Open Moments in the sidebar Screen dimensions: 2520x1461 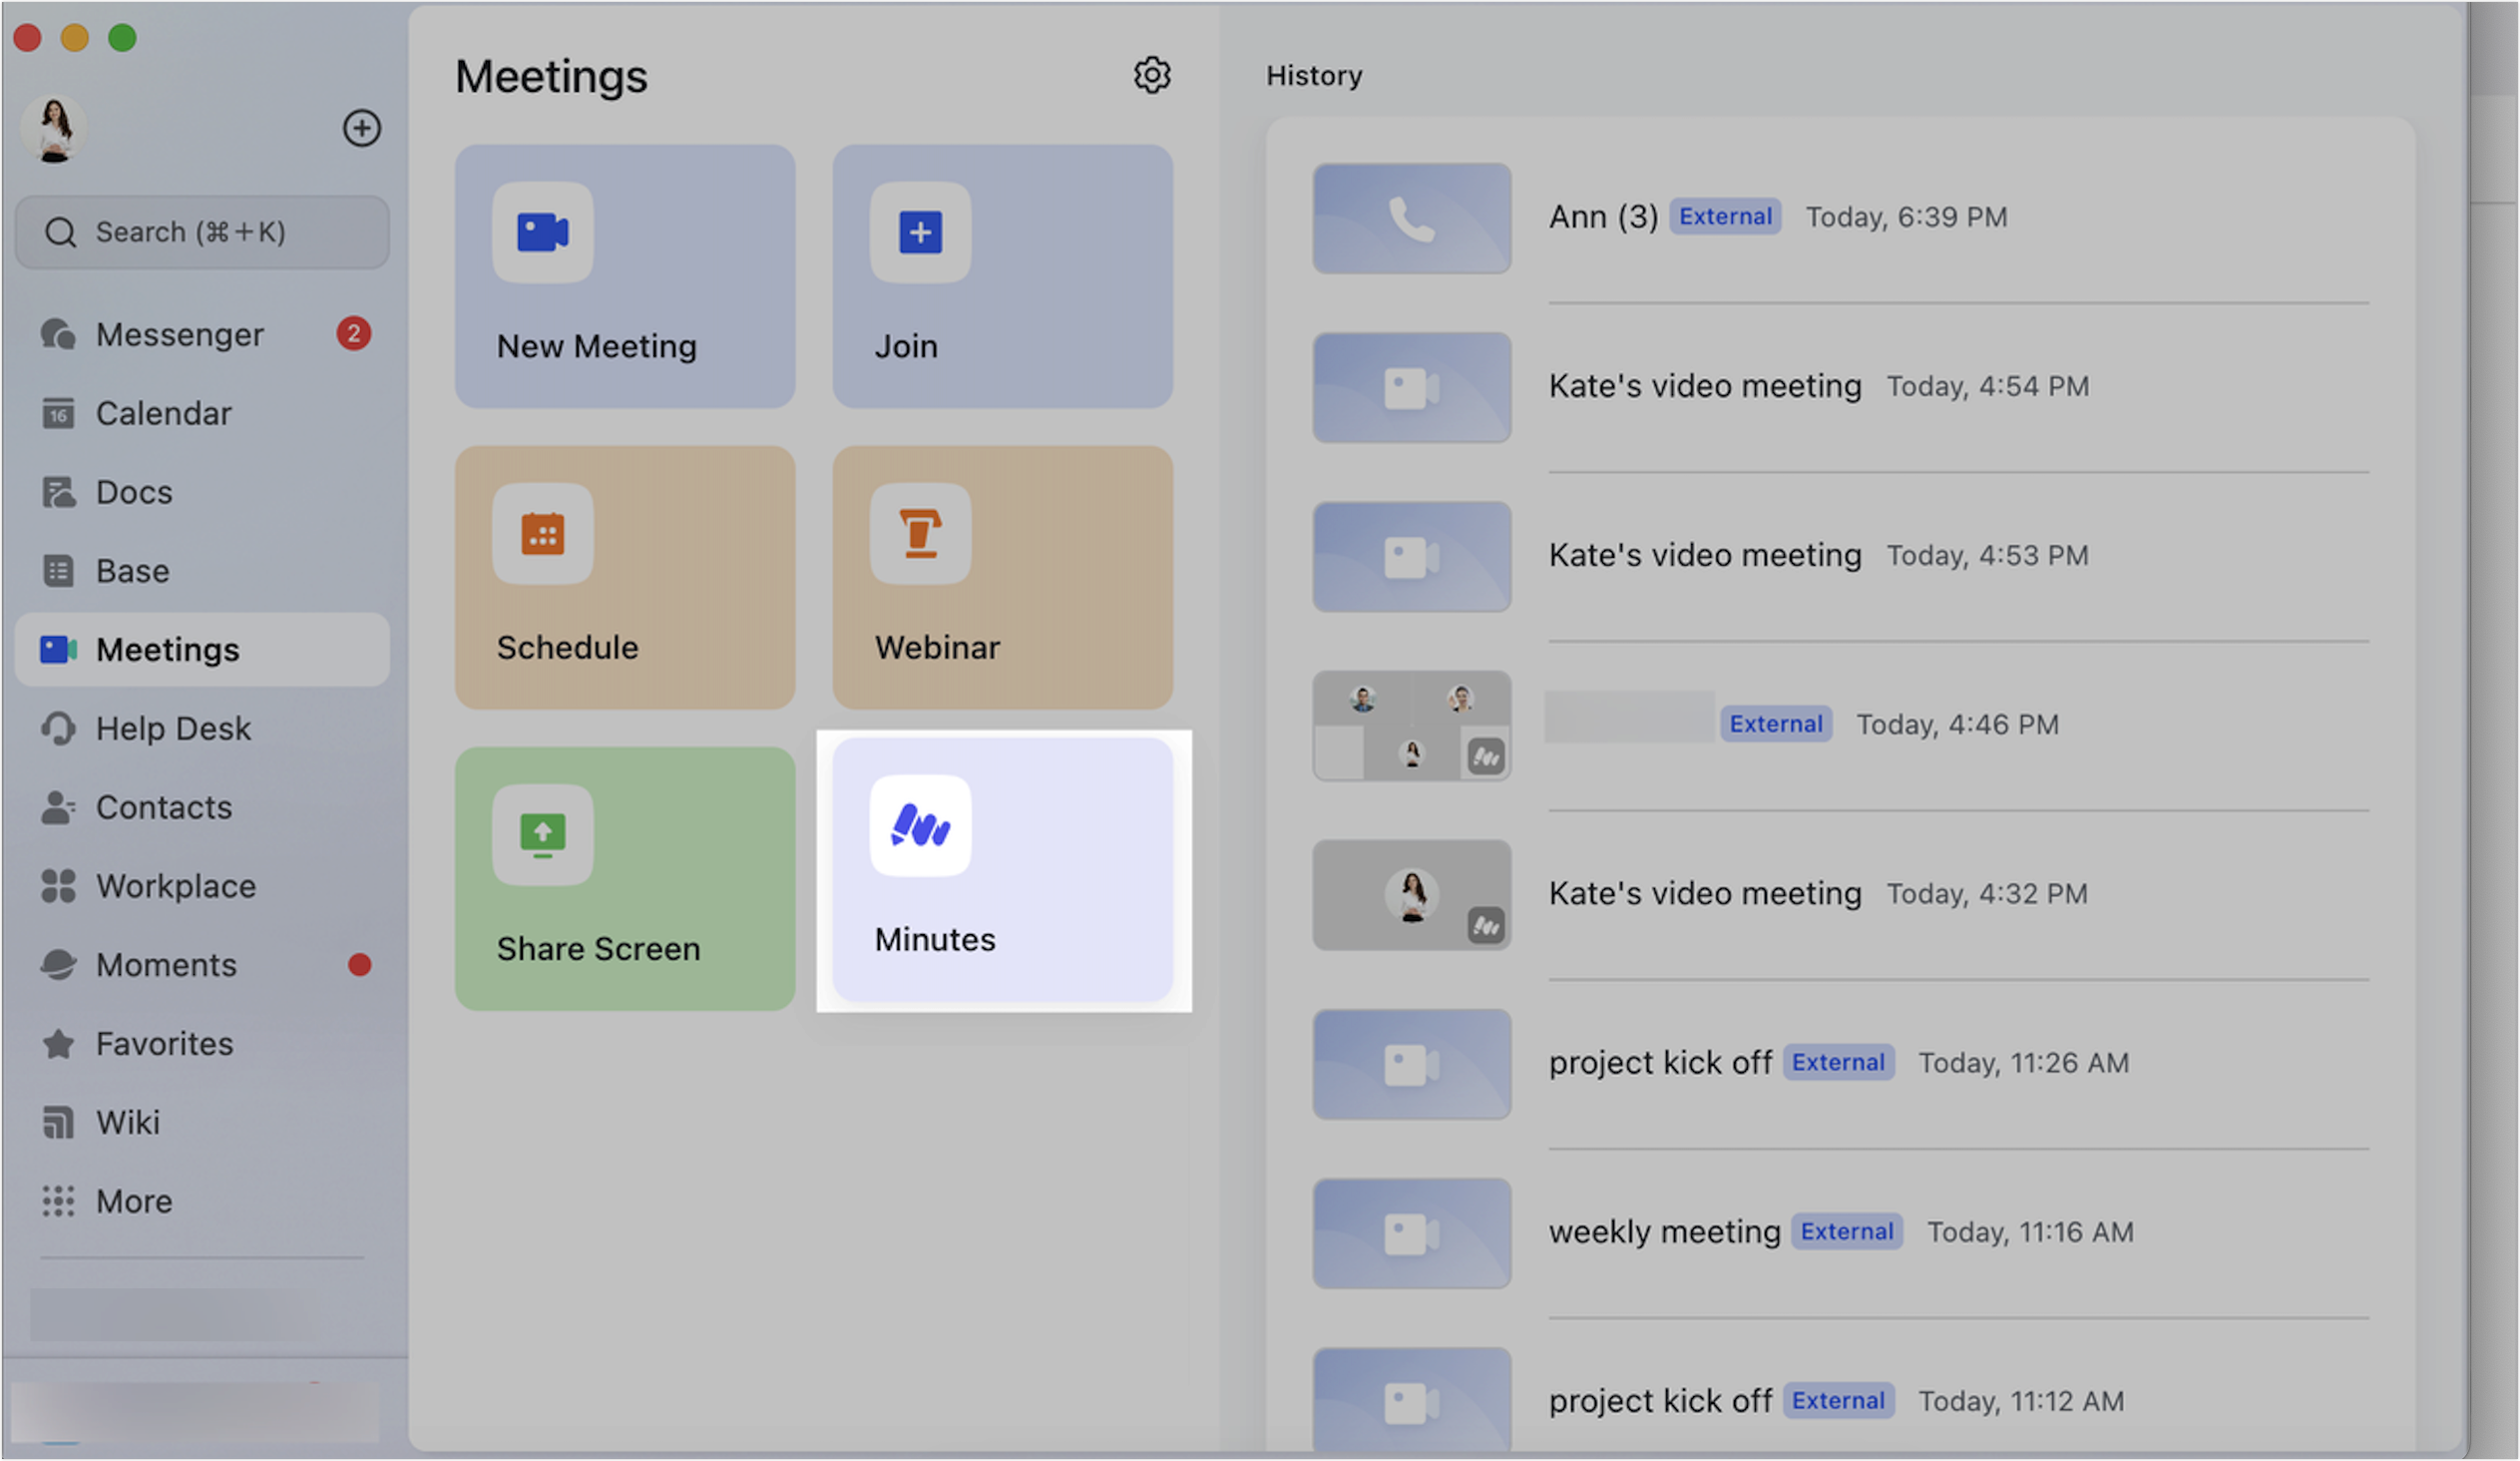(202, 965)
